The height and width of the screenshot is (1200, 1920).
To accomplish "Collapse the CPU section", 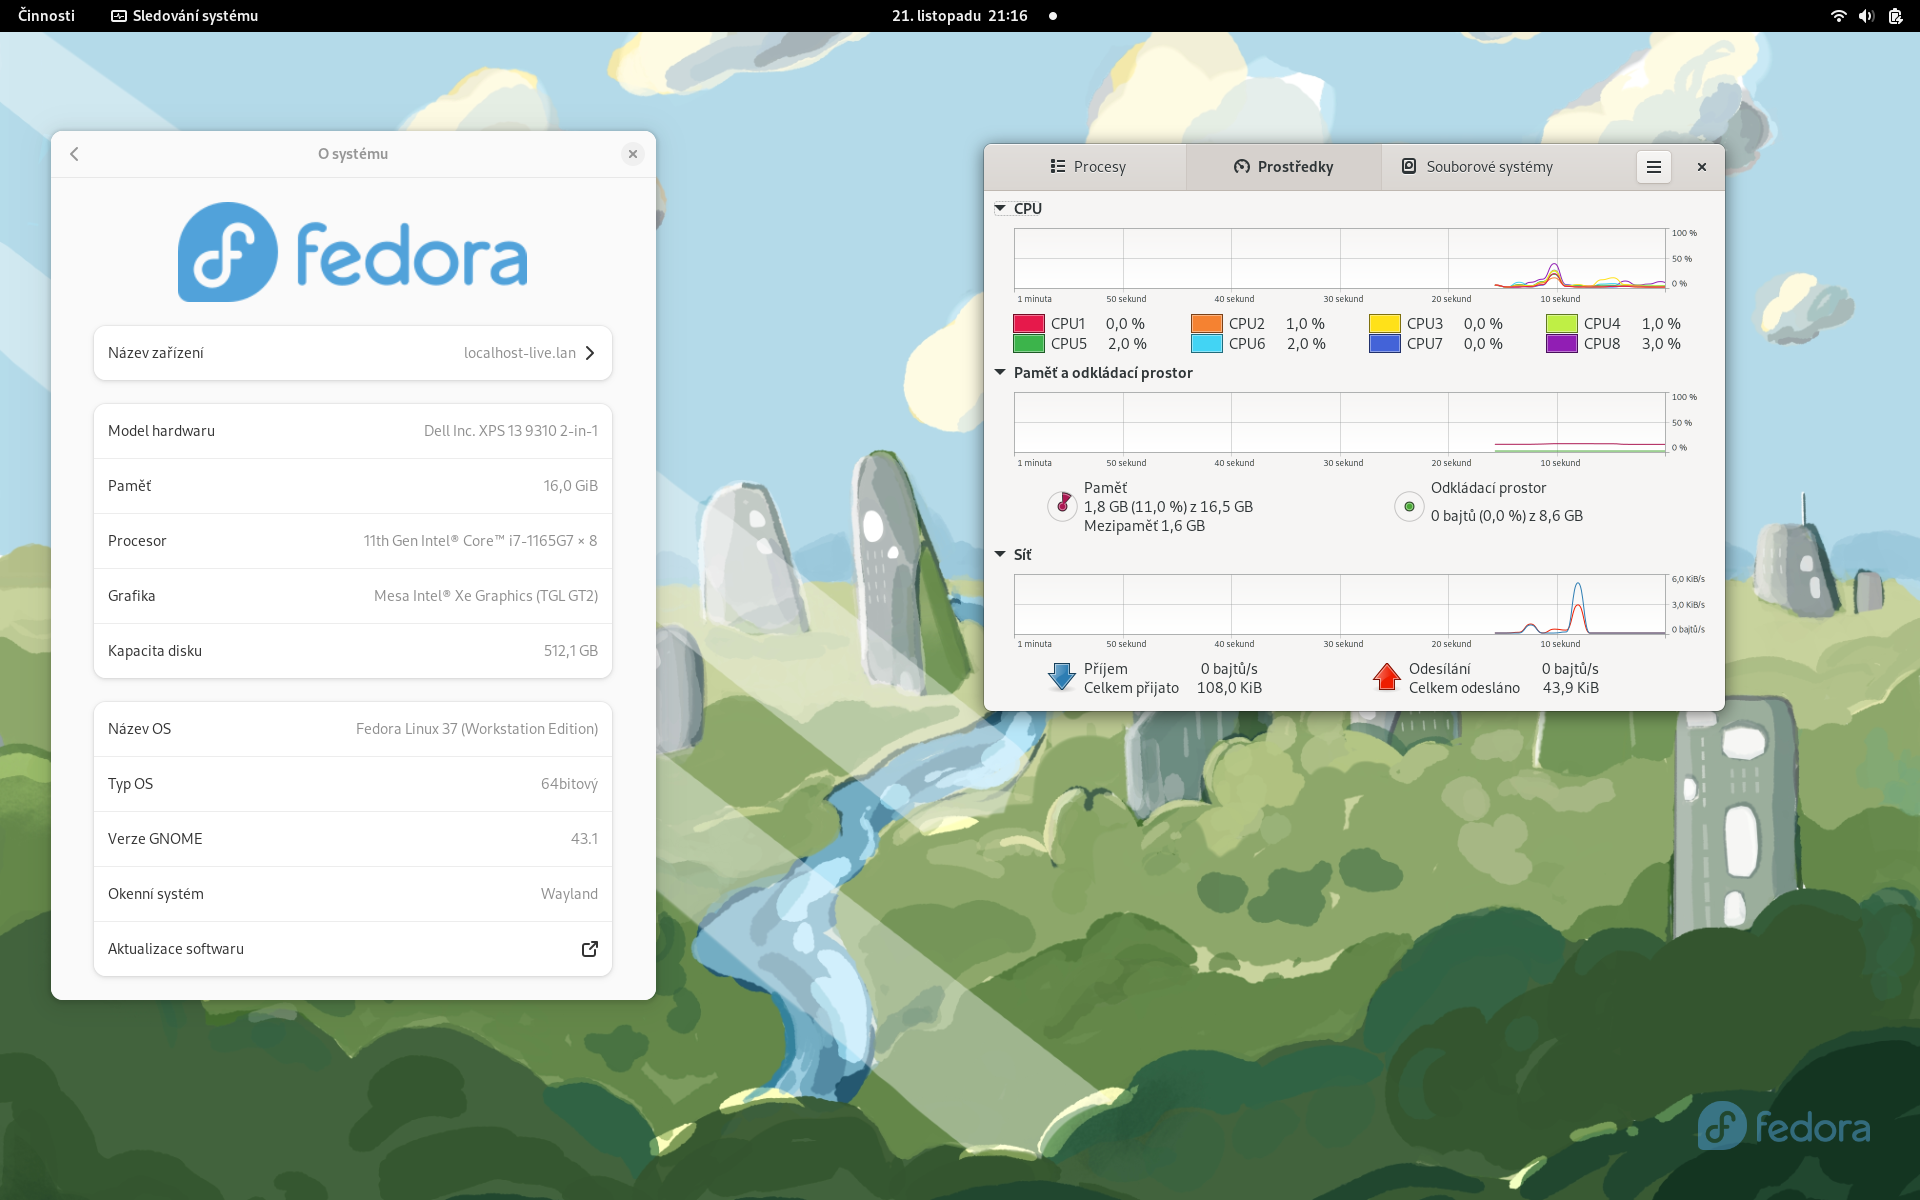I will [x=1000, y=208].
